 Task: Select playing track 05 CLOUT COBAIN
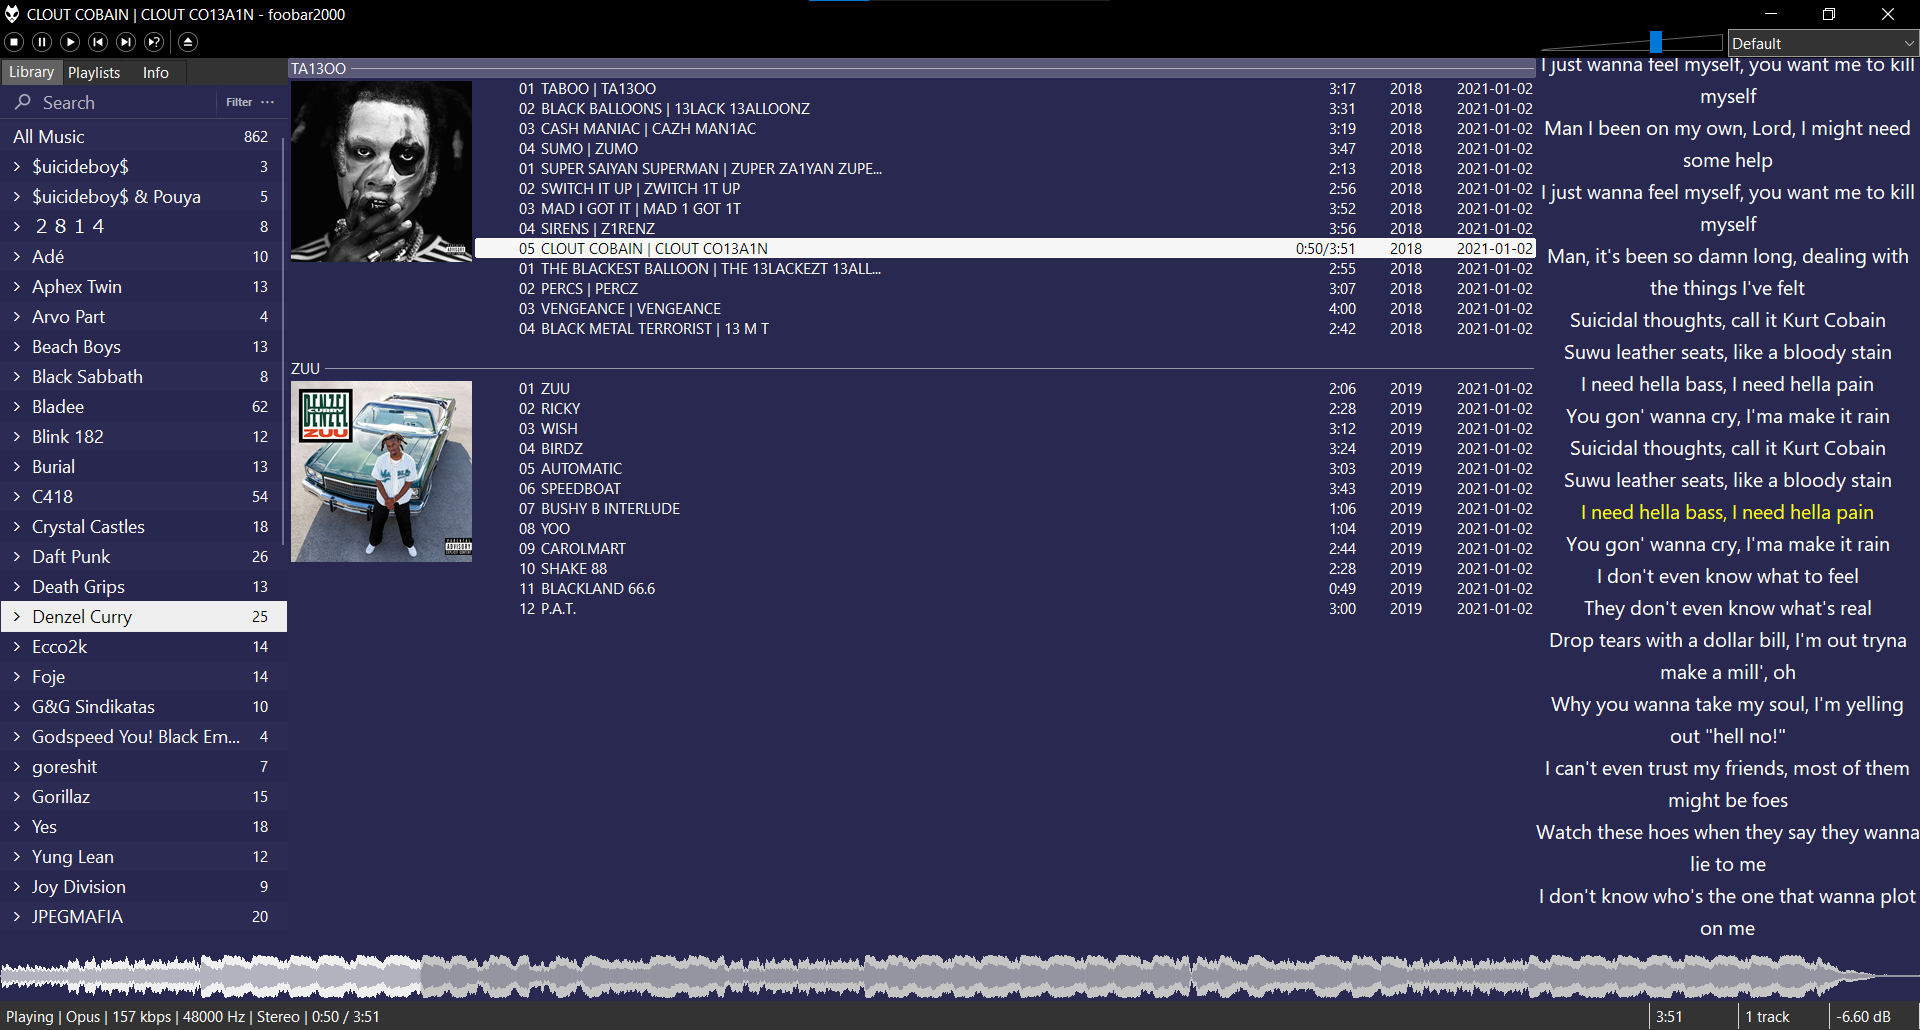click(x=1005, y=248)
